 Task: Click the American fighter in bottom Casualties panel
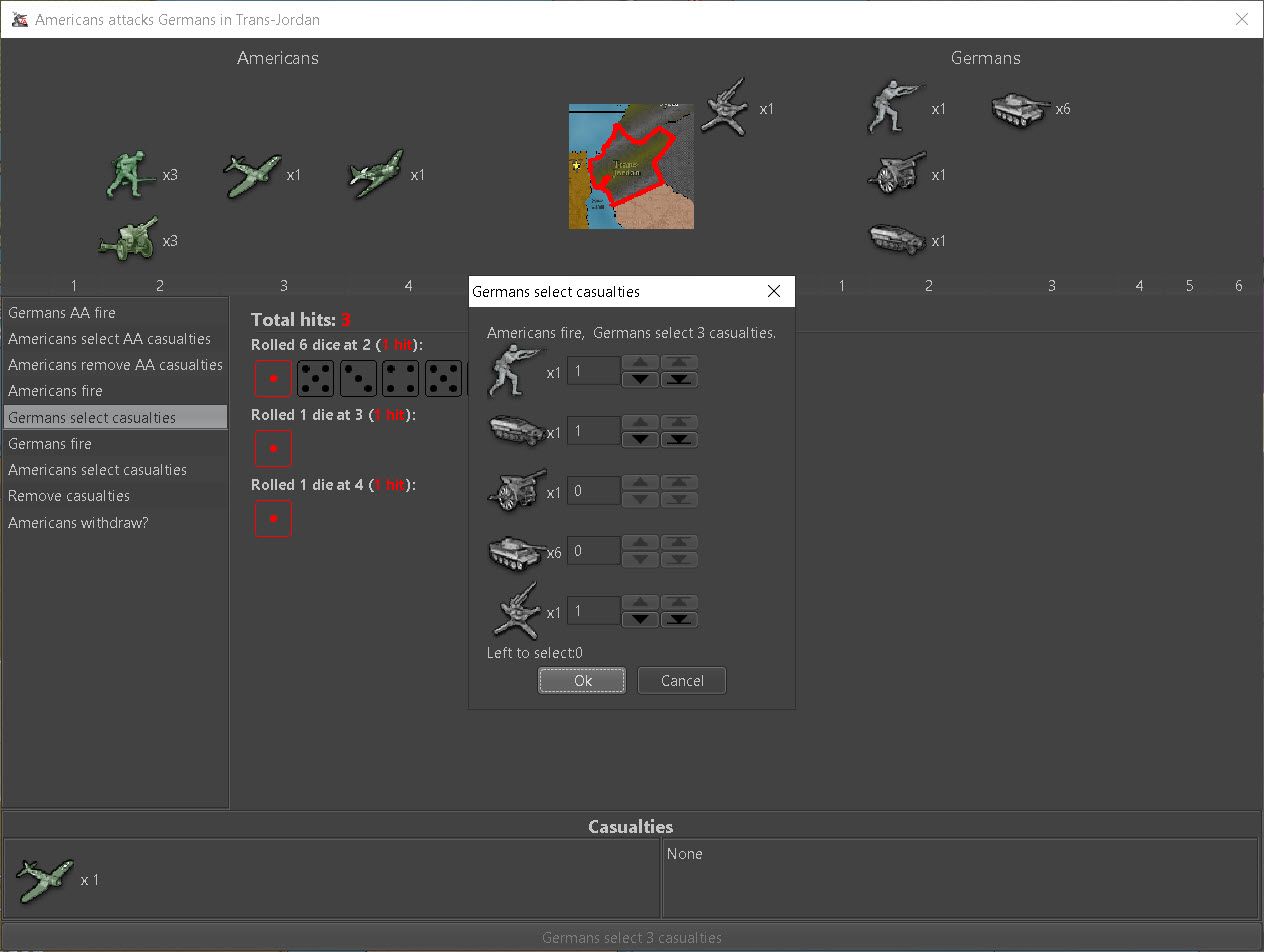pyautogui.click(x=45, y=880)
